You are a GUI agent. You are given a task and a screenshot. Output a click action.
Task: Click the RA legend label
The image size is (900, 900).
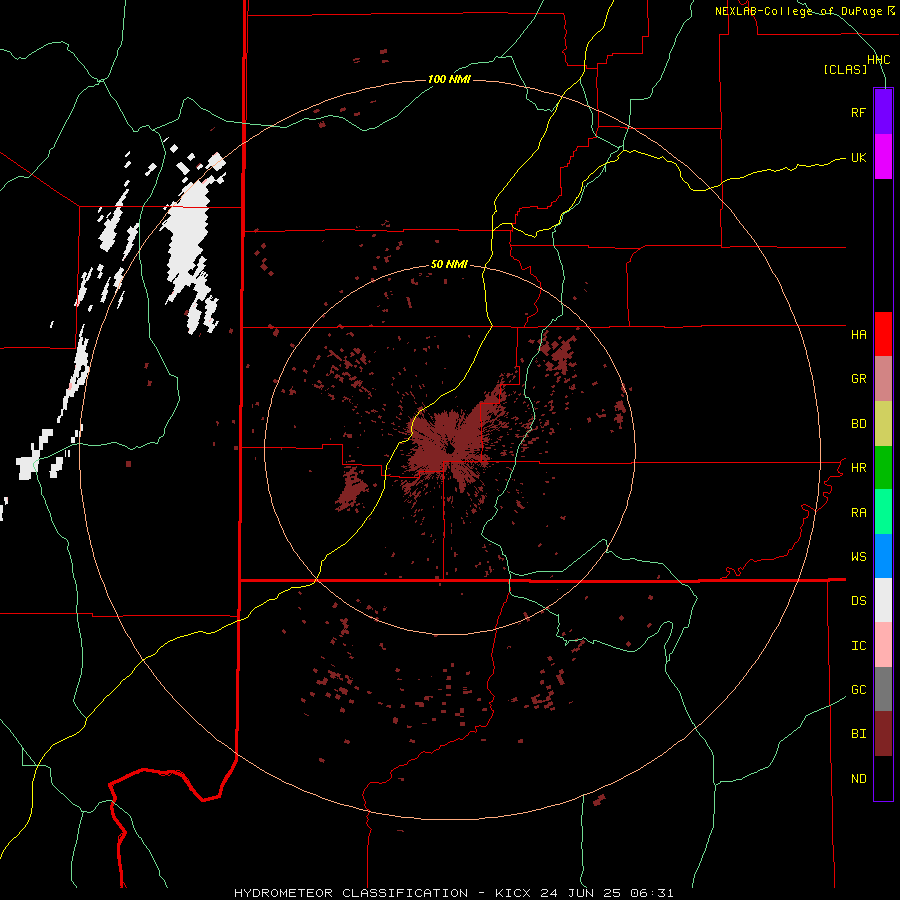pyautogui.click(x=858, y=512)
